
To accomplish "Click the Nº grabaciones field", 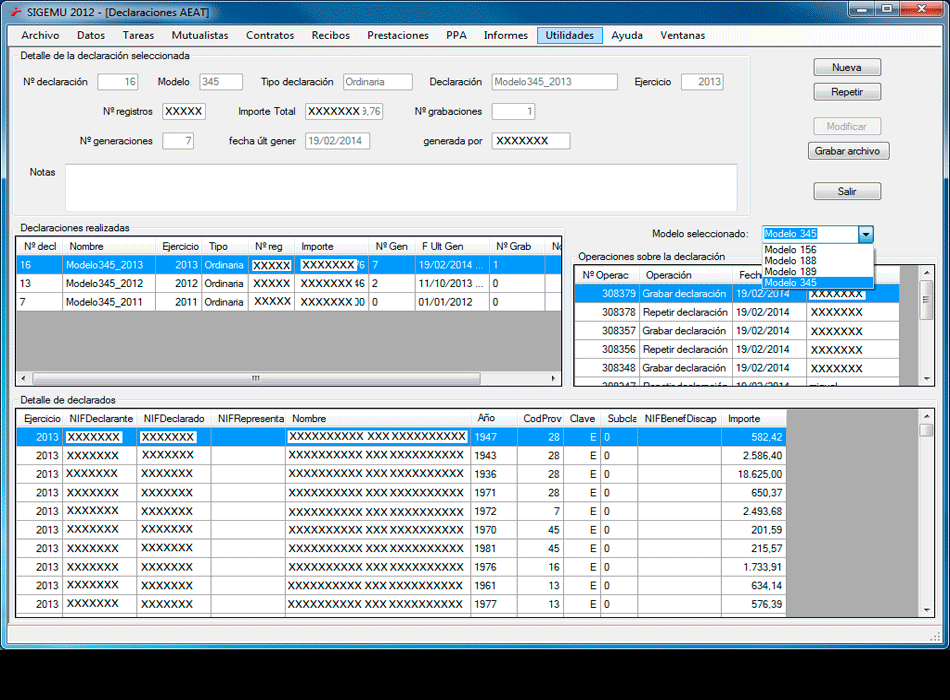I will [513, 112].
